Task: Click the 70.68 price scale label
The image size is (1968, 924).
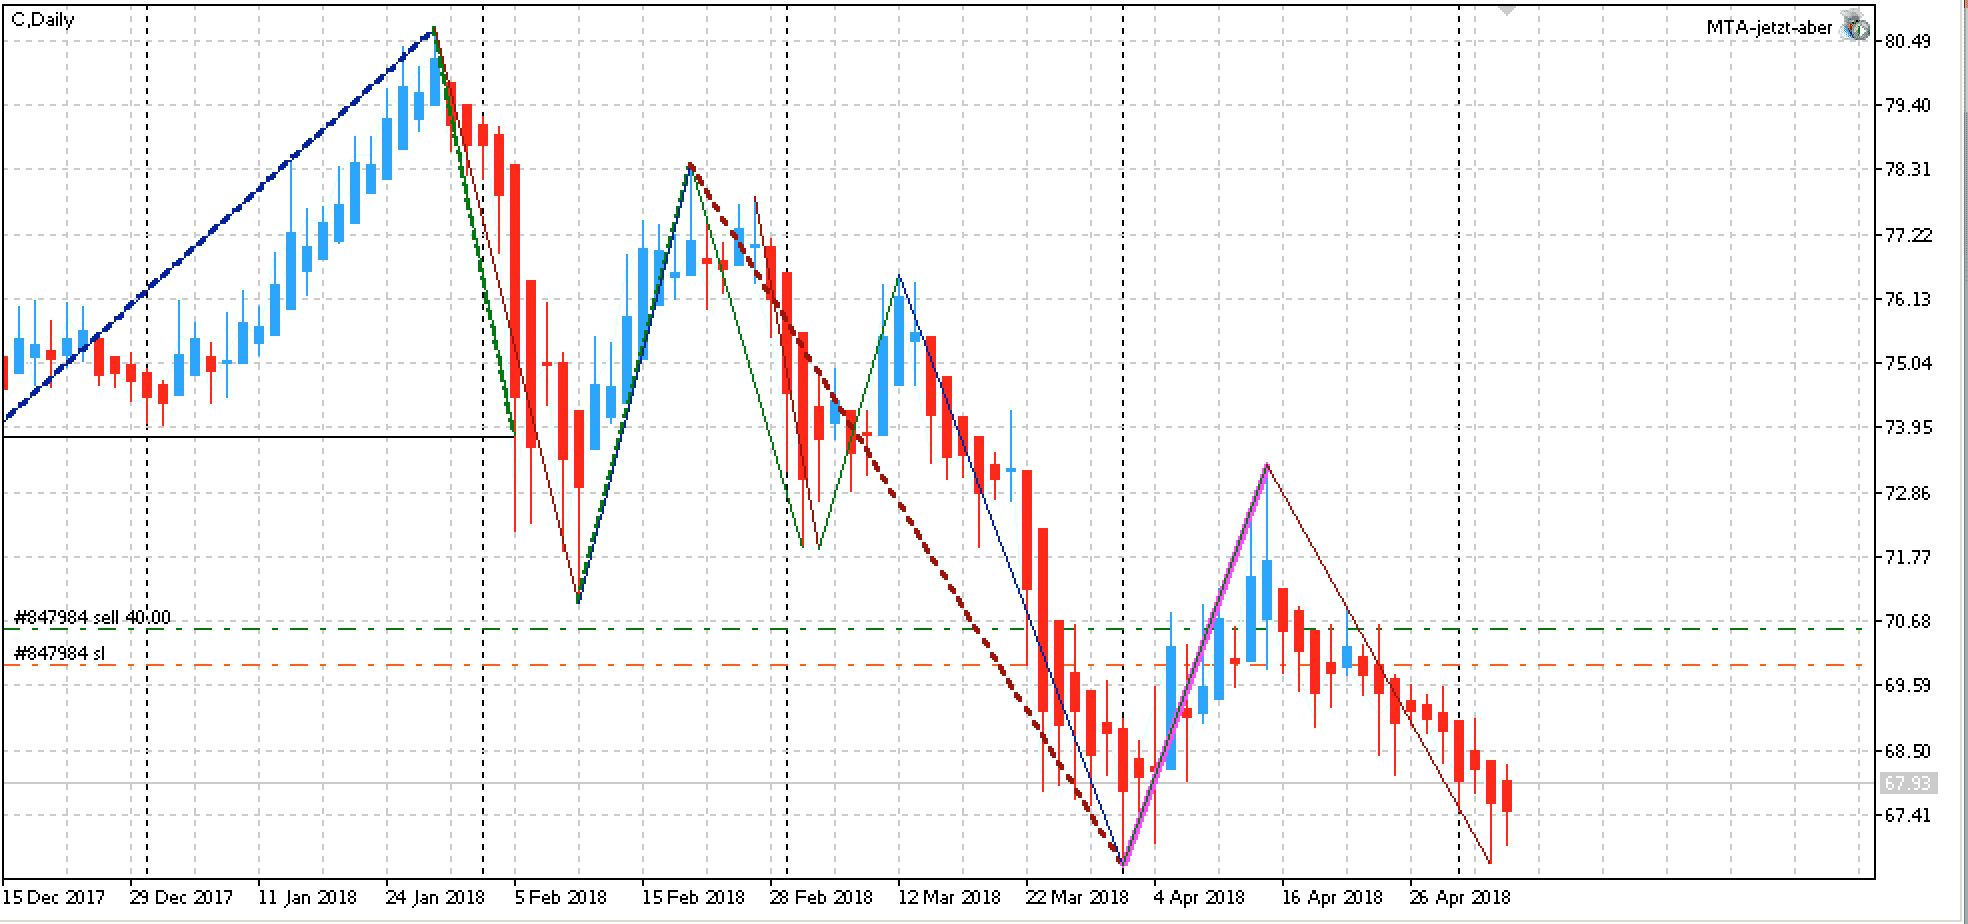Action: coord(1907,621)
